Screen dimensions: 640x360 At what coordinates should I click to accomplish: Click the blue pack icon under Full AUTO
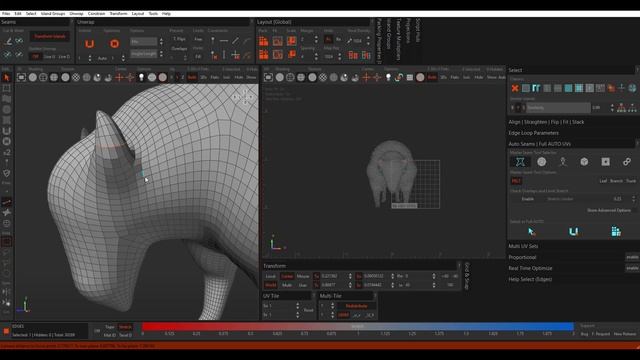point(616,232)
